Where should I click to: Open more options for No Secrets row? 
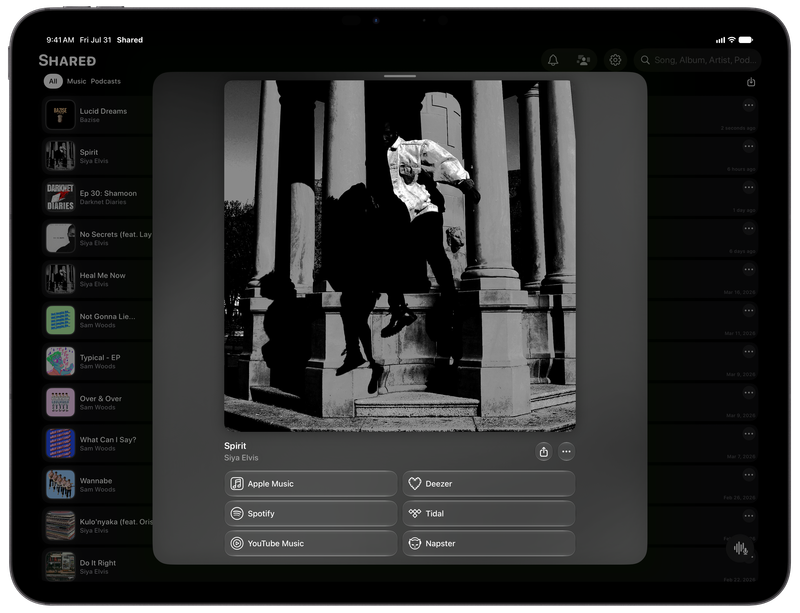(748, 229)
